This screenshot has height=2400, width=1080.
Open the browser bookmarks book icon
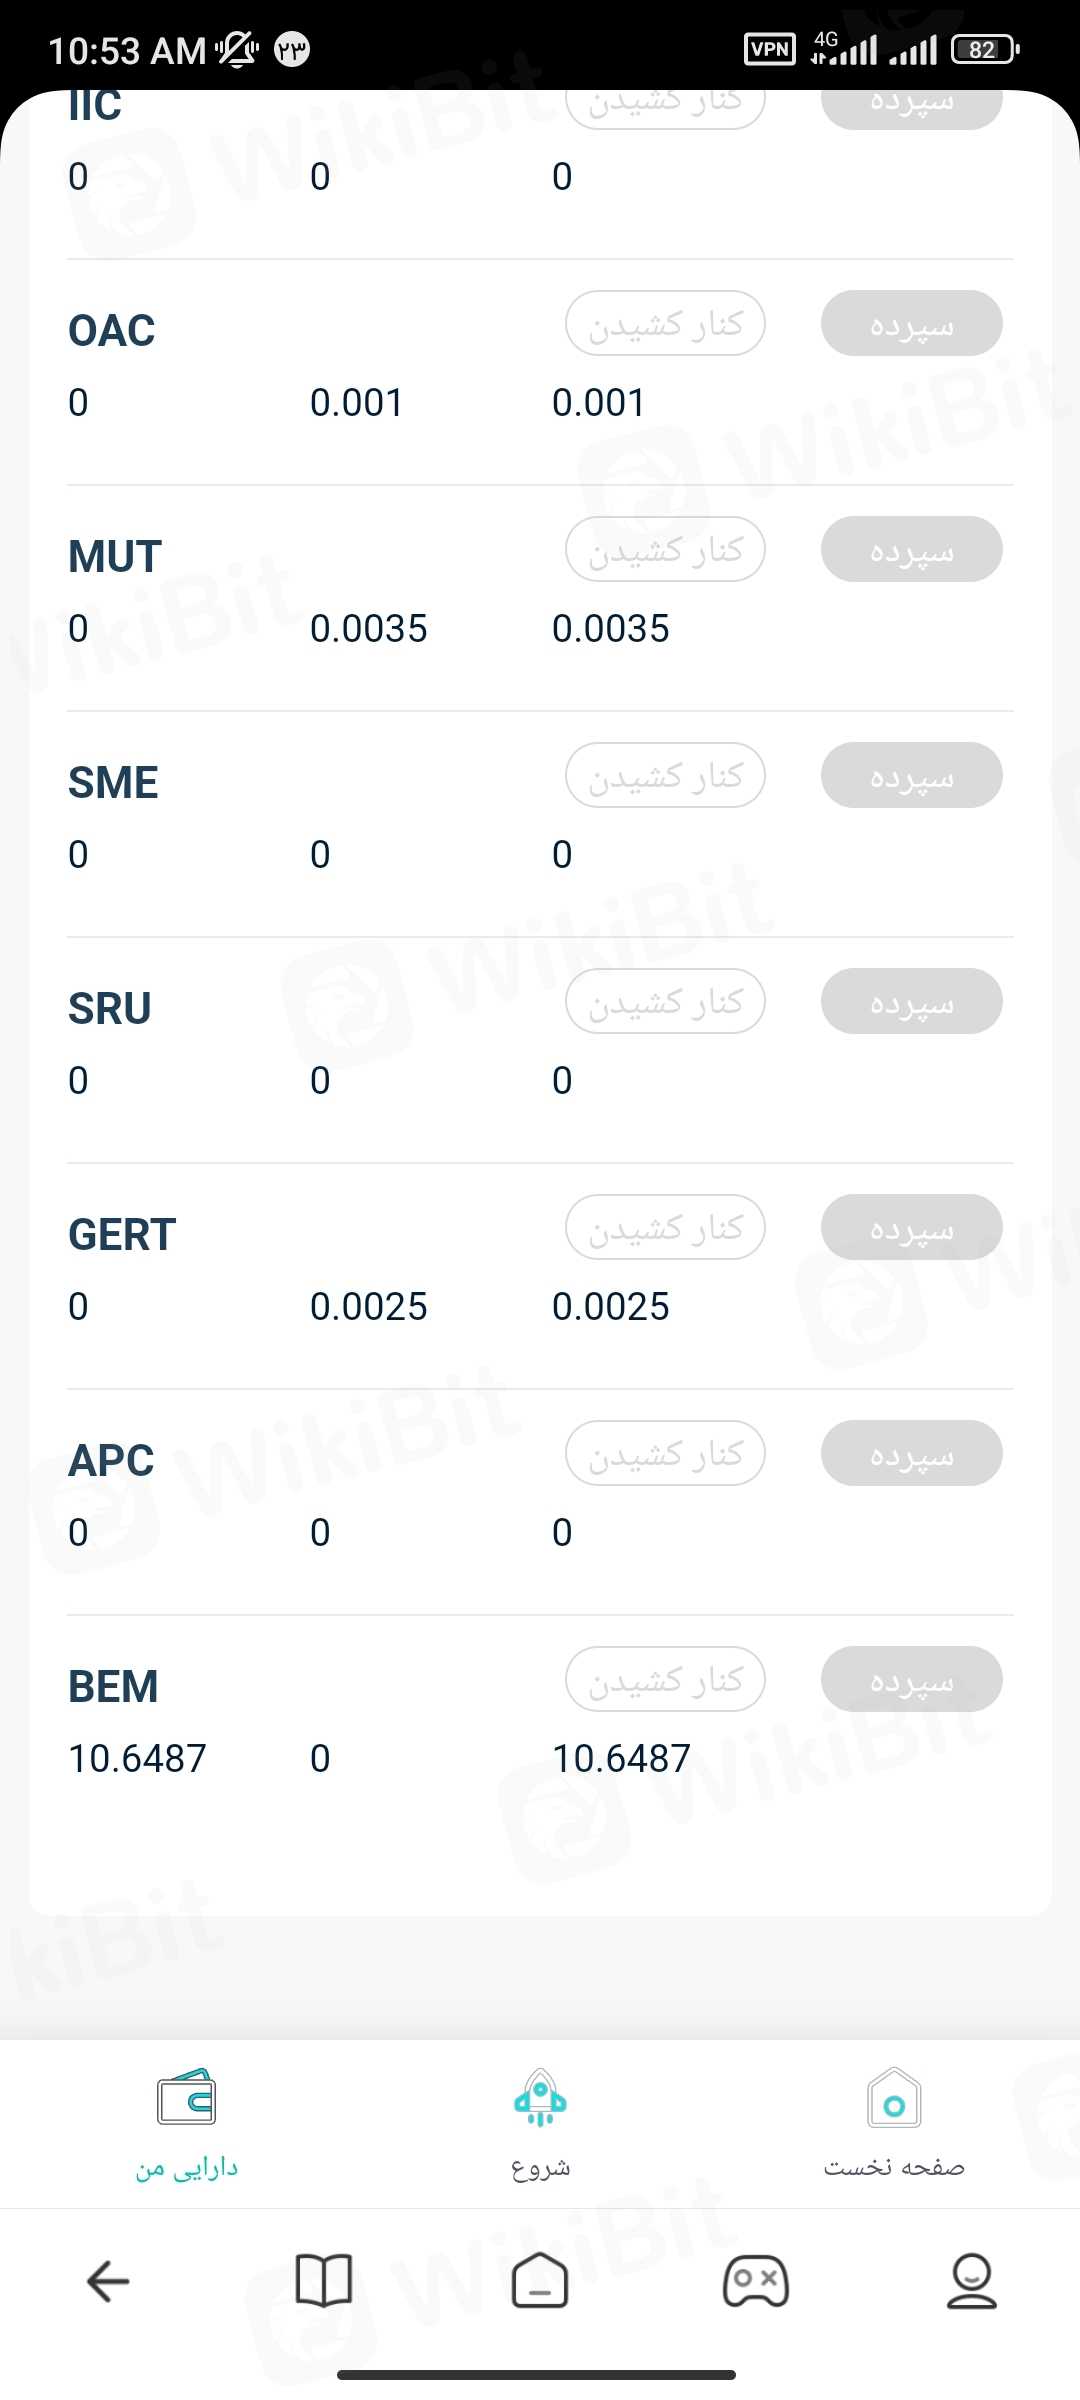pyautogui.click(x=324, y=2281)
